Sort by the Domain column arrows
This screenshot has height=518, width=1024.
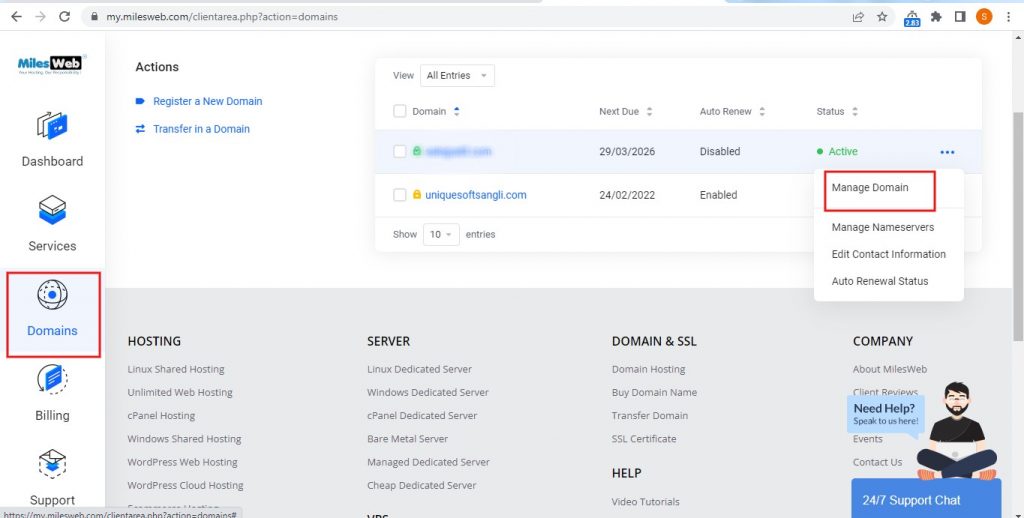[x=456, y=112]
